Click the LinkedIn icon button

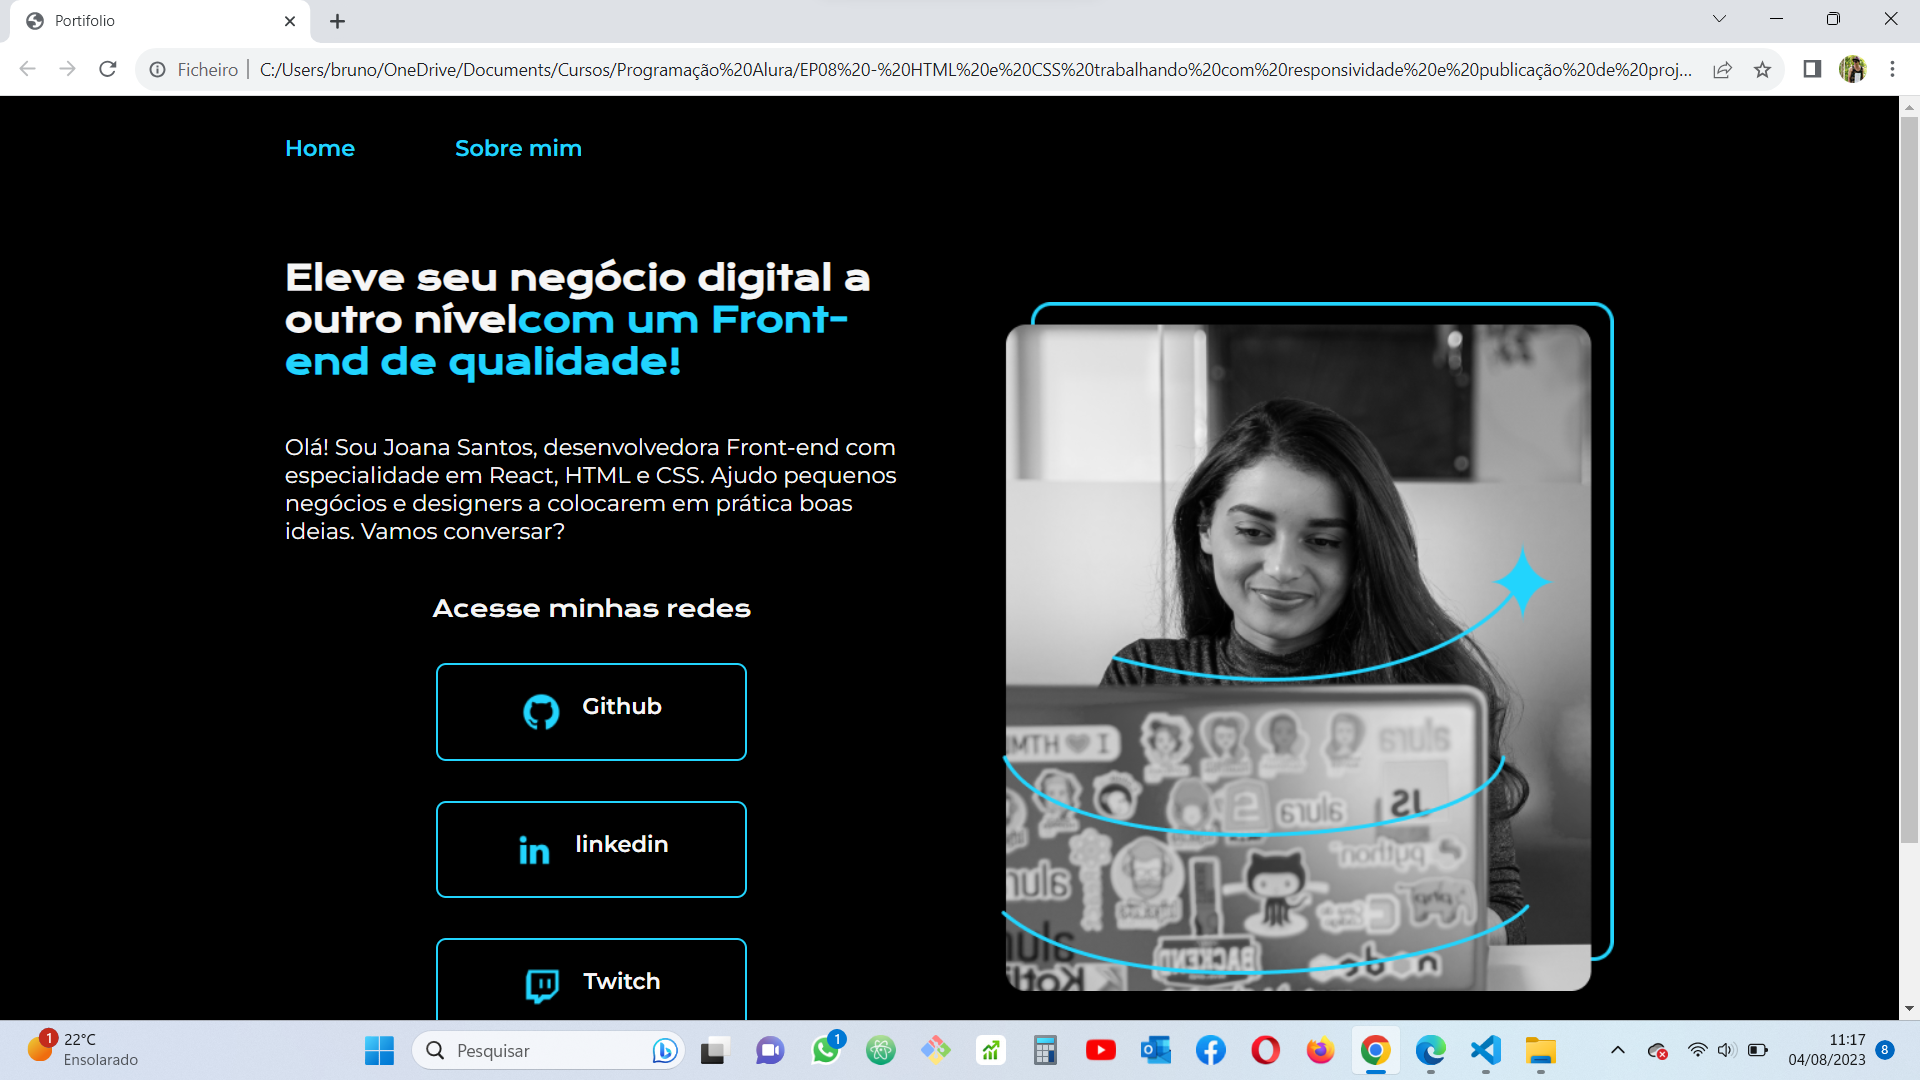click(x=533, y=849)
